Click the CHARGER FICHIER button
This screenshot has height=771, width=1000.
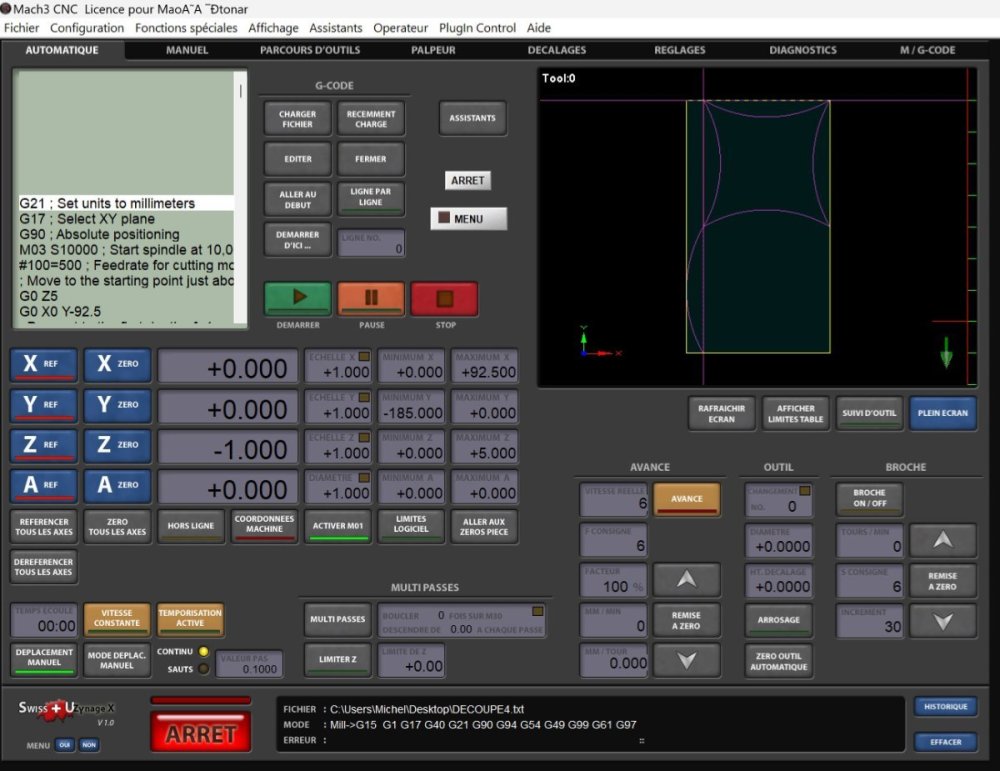pos(297,119)
